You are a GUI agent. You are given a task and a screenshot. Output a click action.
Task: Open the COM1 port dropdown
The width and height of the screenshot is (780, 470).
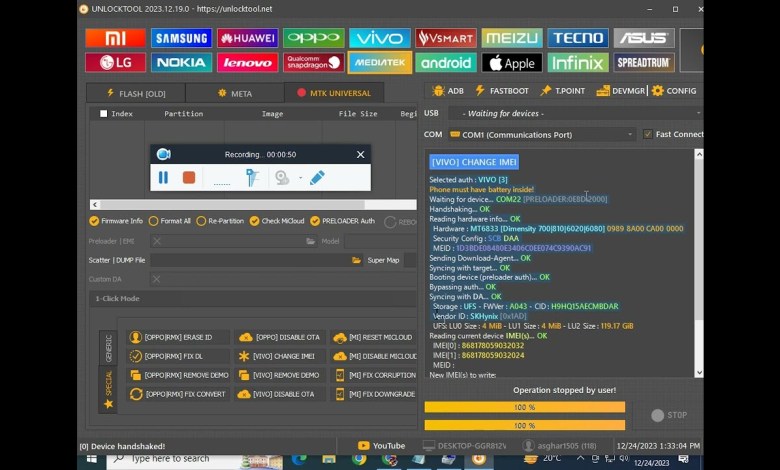[542, 134]
